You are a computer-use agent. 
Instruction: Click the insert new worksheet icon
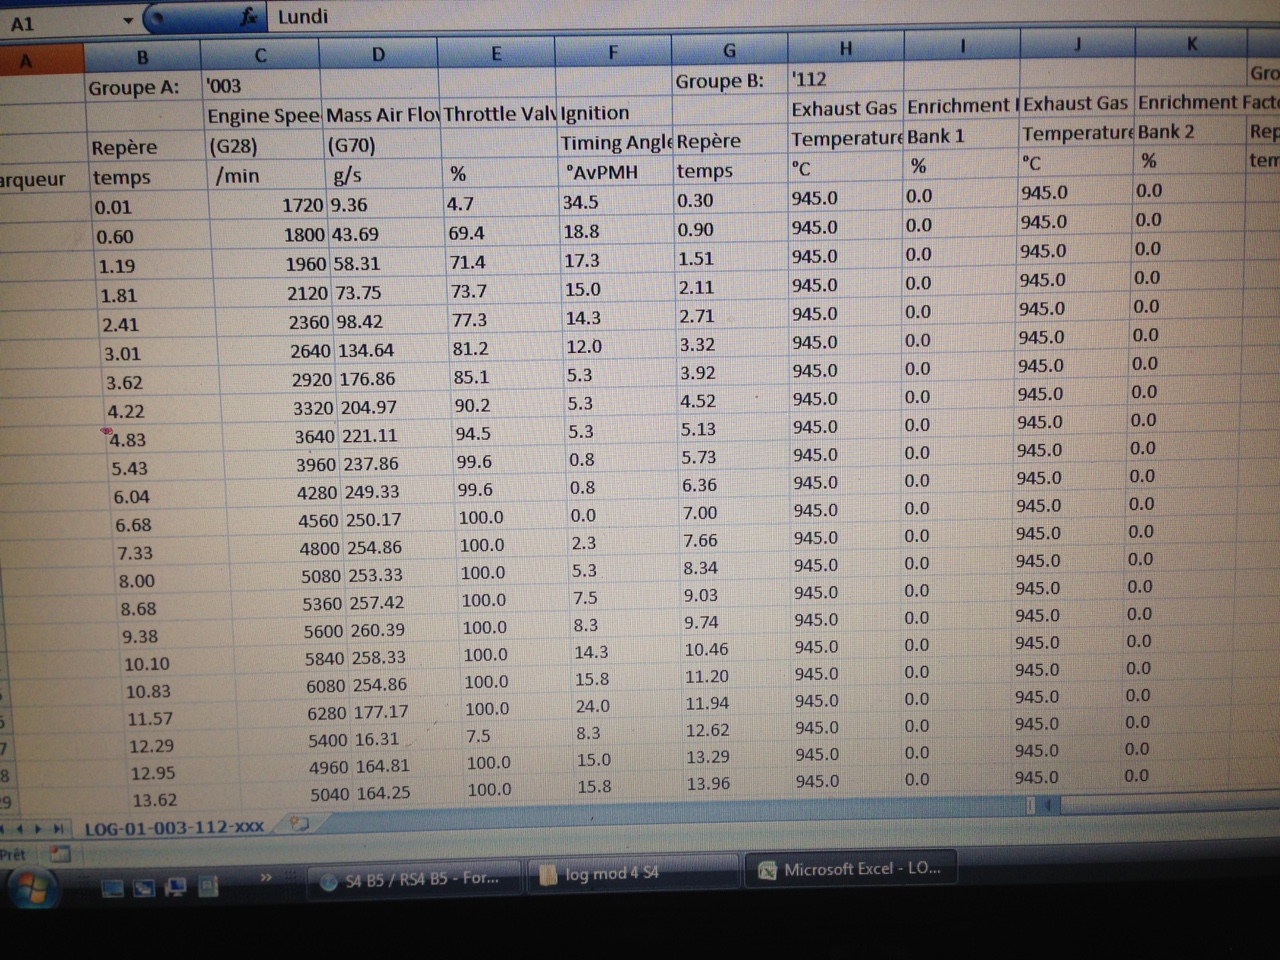pyautogui.click(x=298, y=825)
